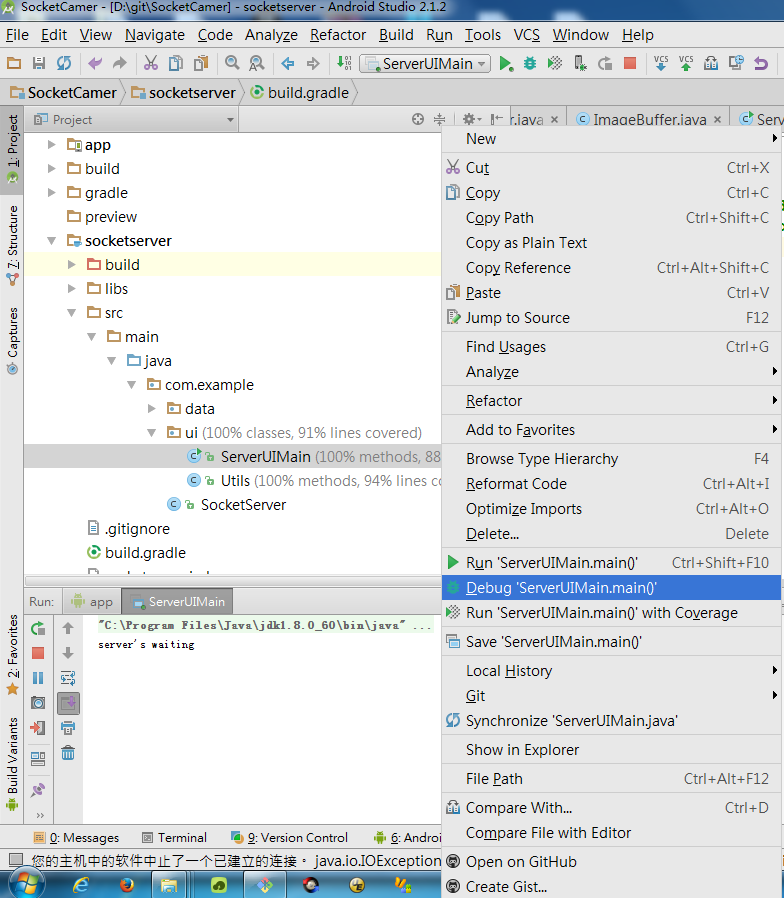Screen dimensions: 784x898
Task: Click the Debug bug toolbar icon
Action: click(530, 63)
